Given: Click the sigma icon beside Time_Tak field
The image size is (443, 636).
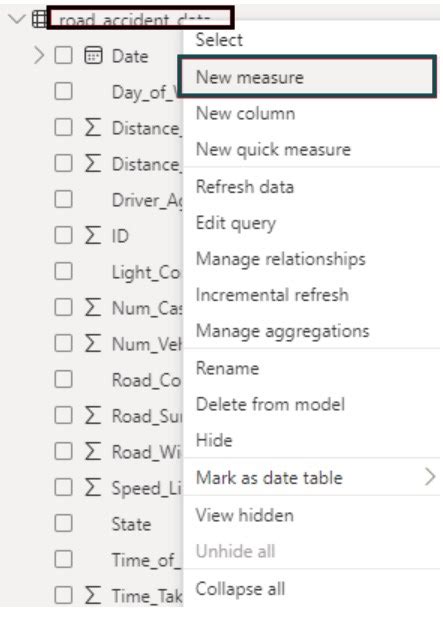Looking at the screenshot, I should 92,595.
